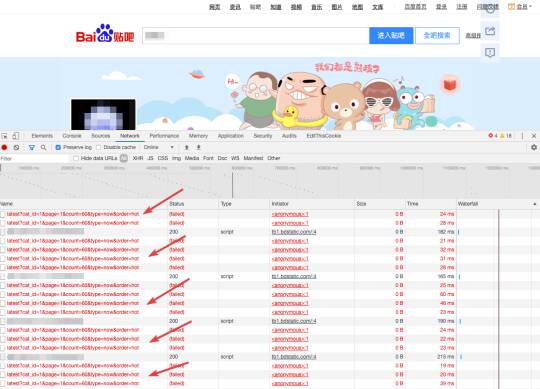Click in the network Filter text box
Viewport: 540px width, 389px height.
click(34, 158)
